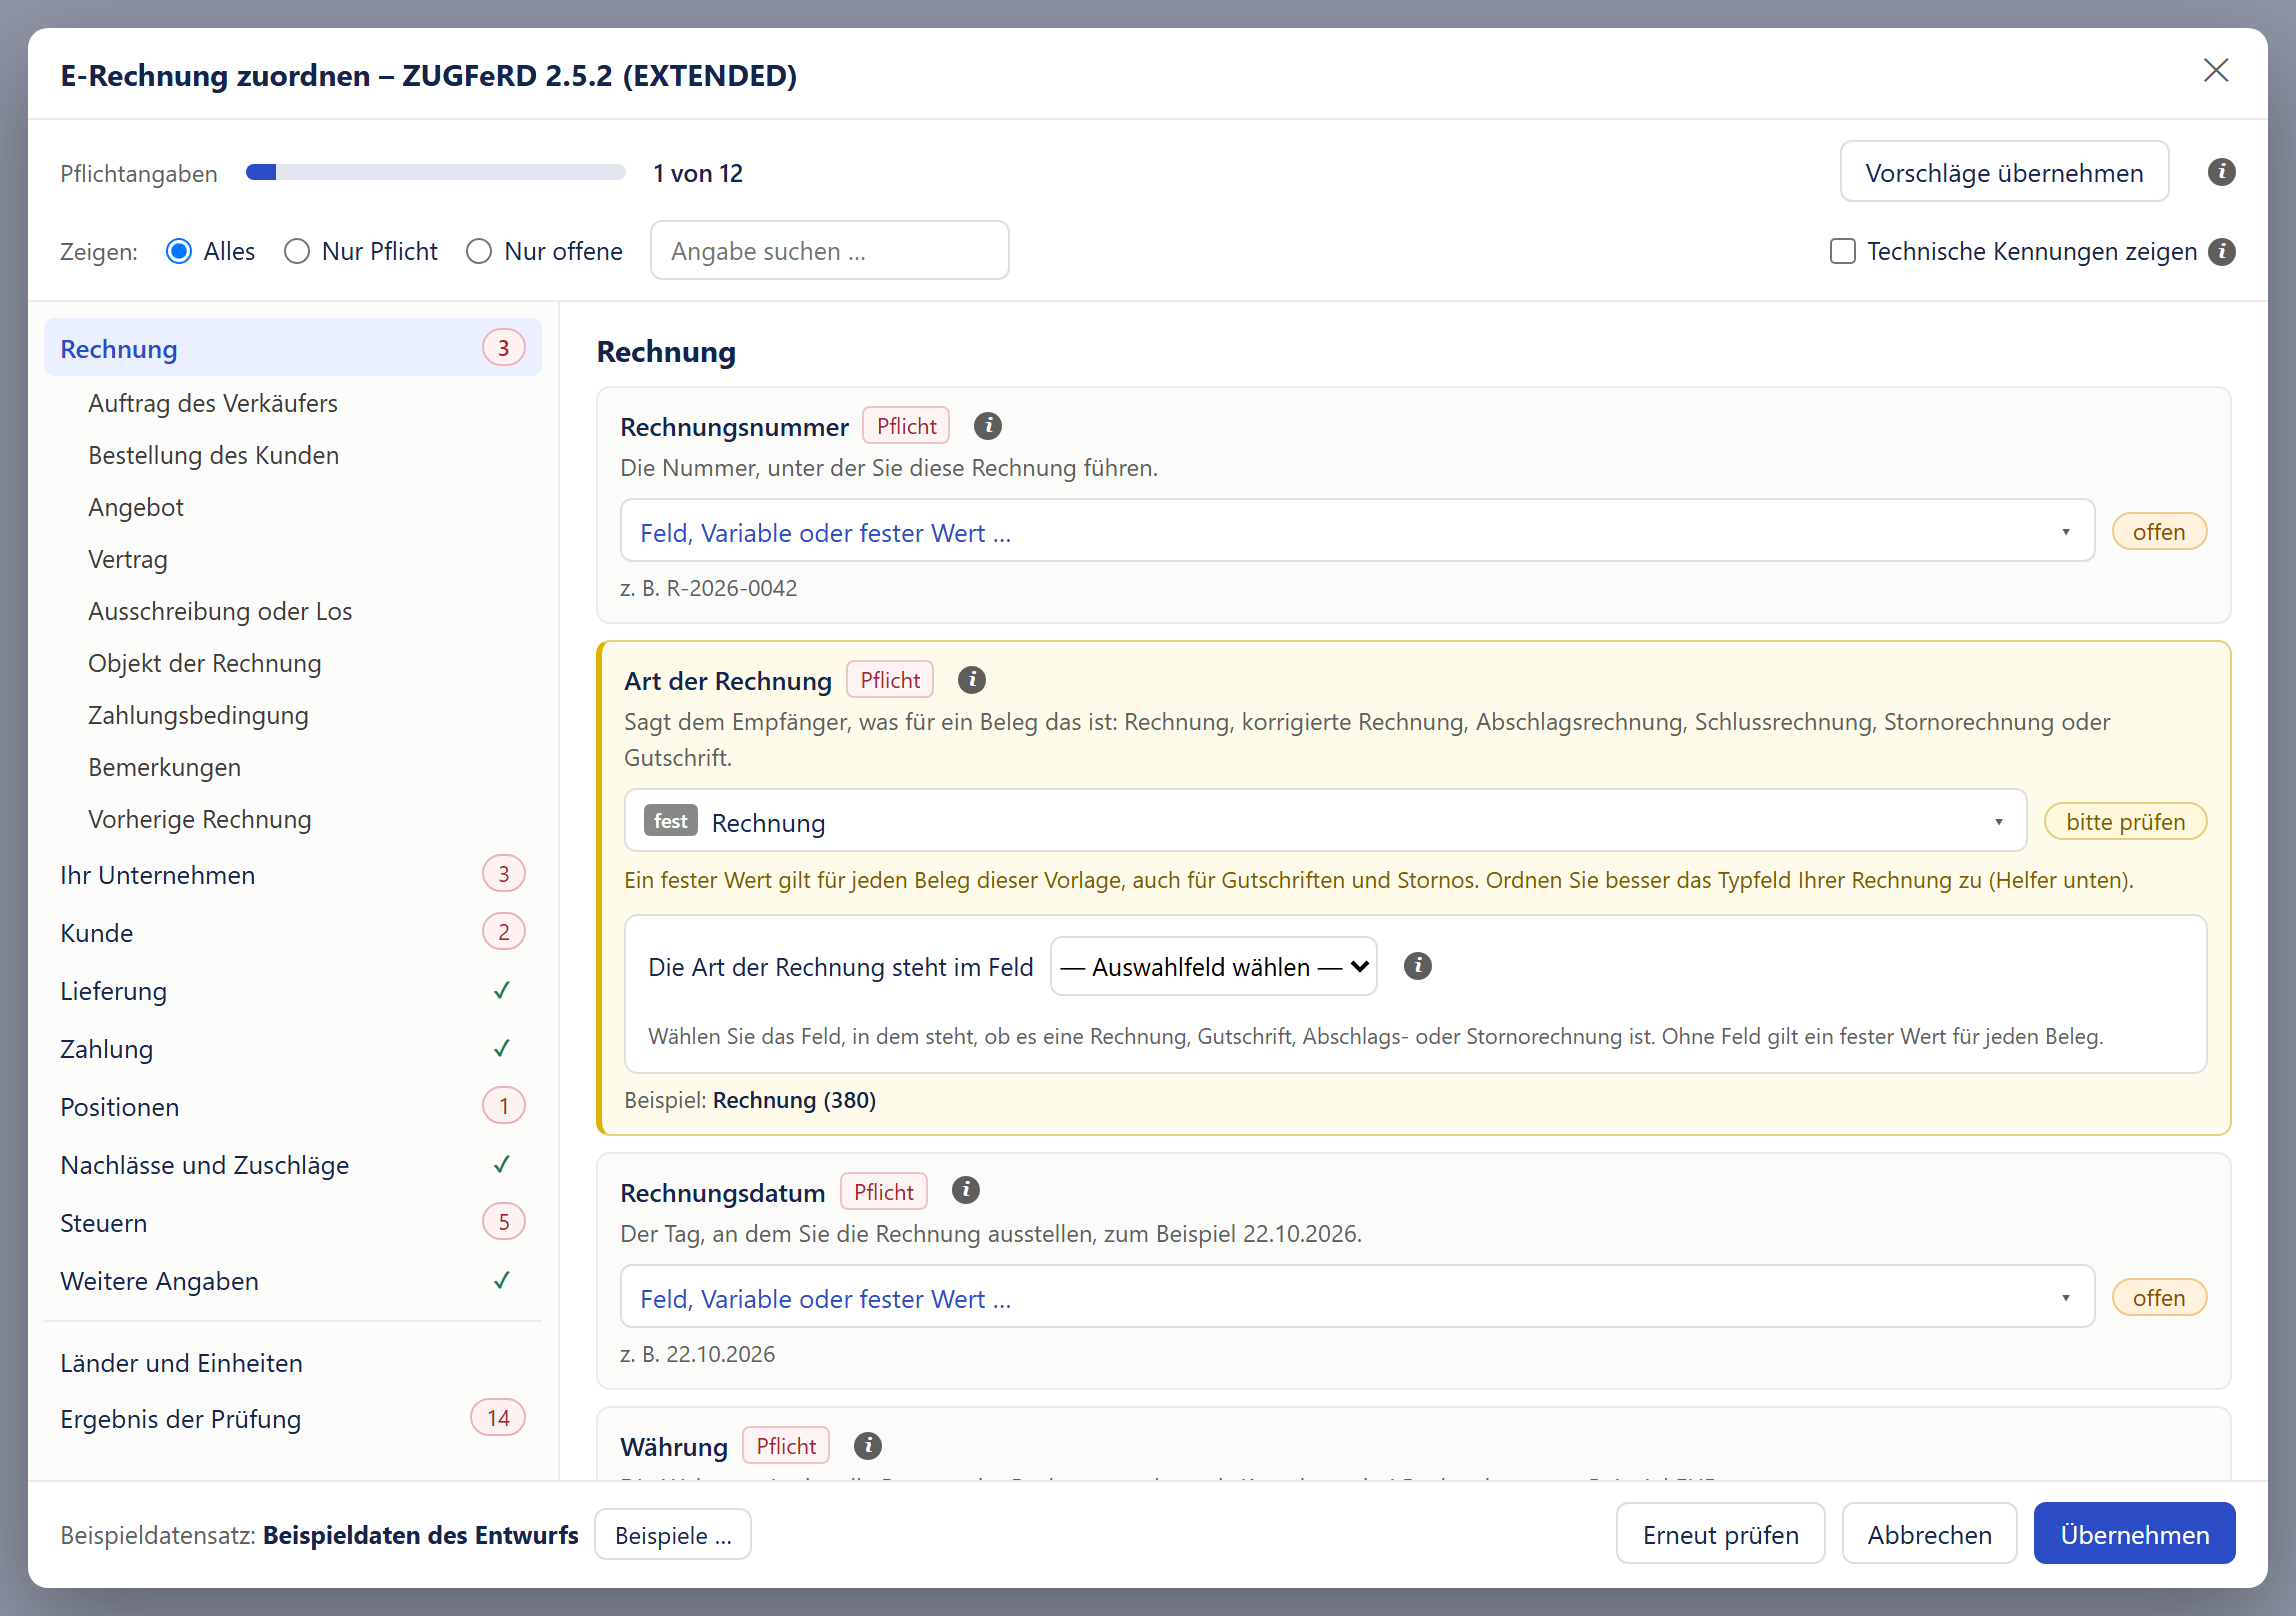Open info icon for Währung

click(x=868, y=1445)
